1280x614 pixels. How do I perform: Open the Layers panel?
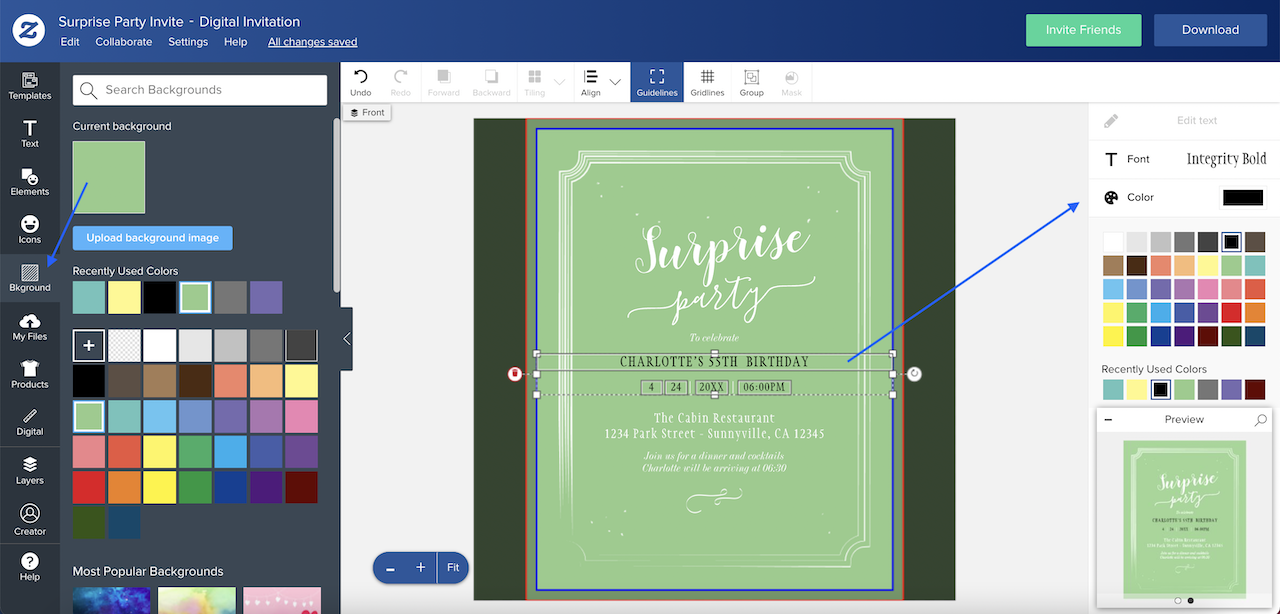[x=30, y=471]
